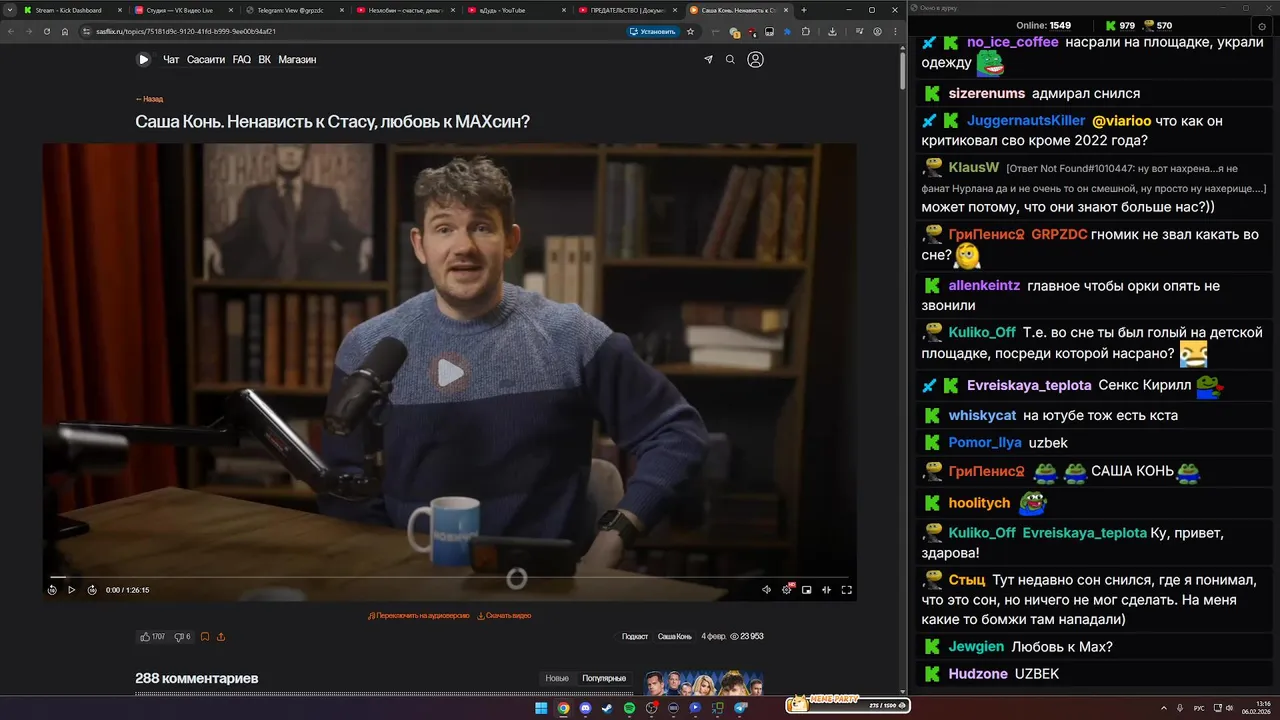Bookmark this page with the star

[x=690, y=31]
